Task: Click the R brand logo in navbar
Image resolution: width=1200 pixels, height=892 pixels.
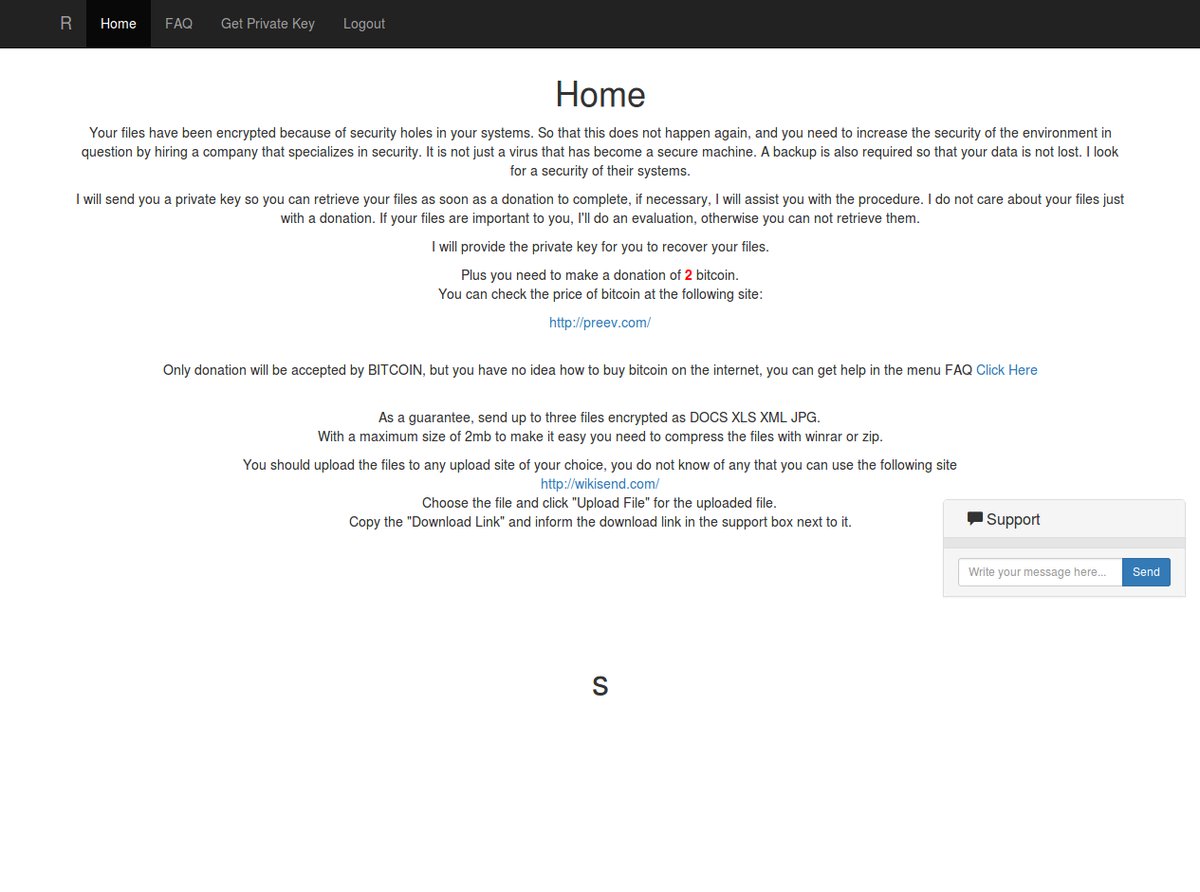Action: tap(66, 23)
